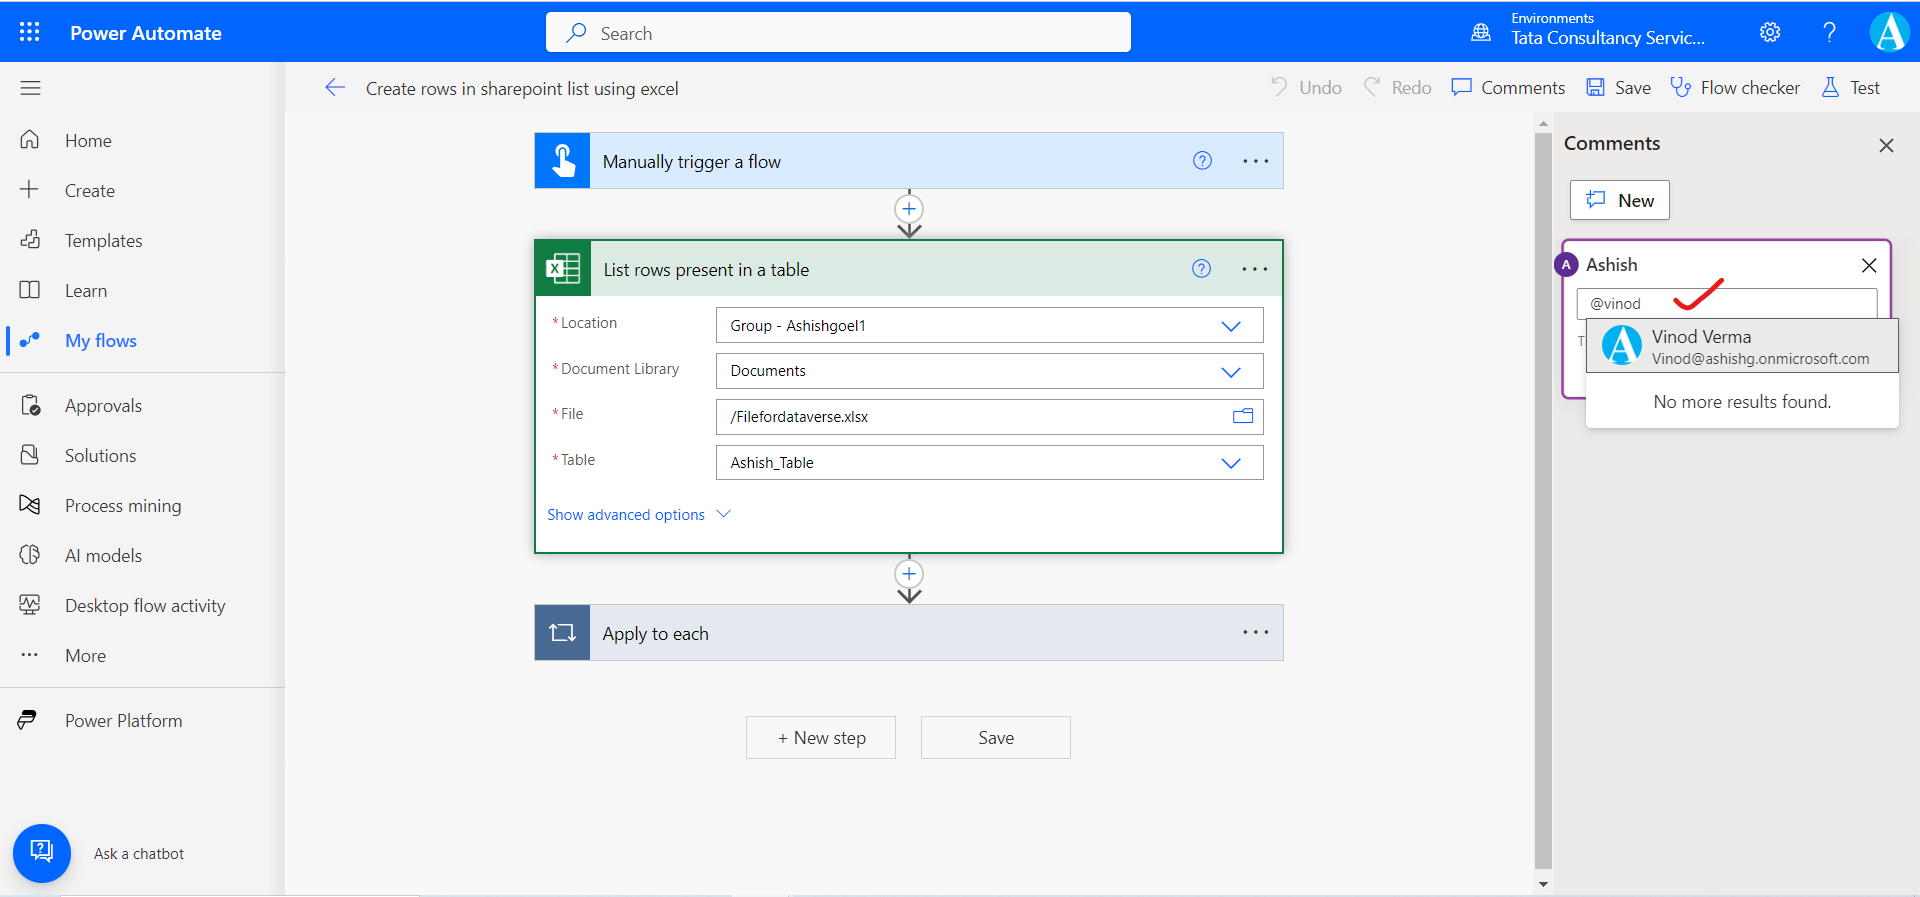Image resolution: width=1920 pixels, height=897 pixels.
Task: Expand Show advanced options
Action: pyautogui.click(x=638, y=514)
